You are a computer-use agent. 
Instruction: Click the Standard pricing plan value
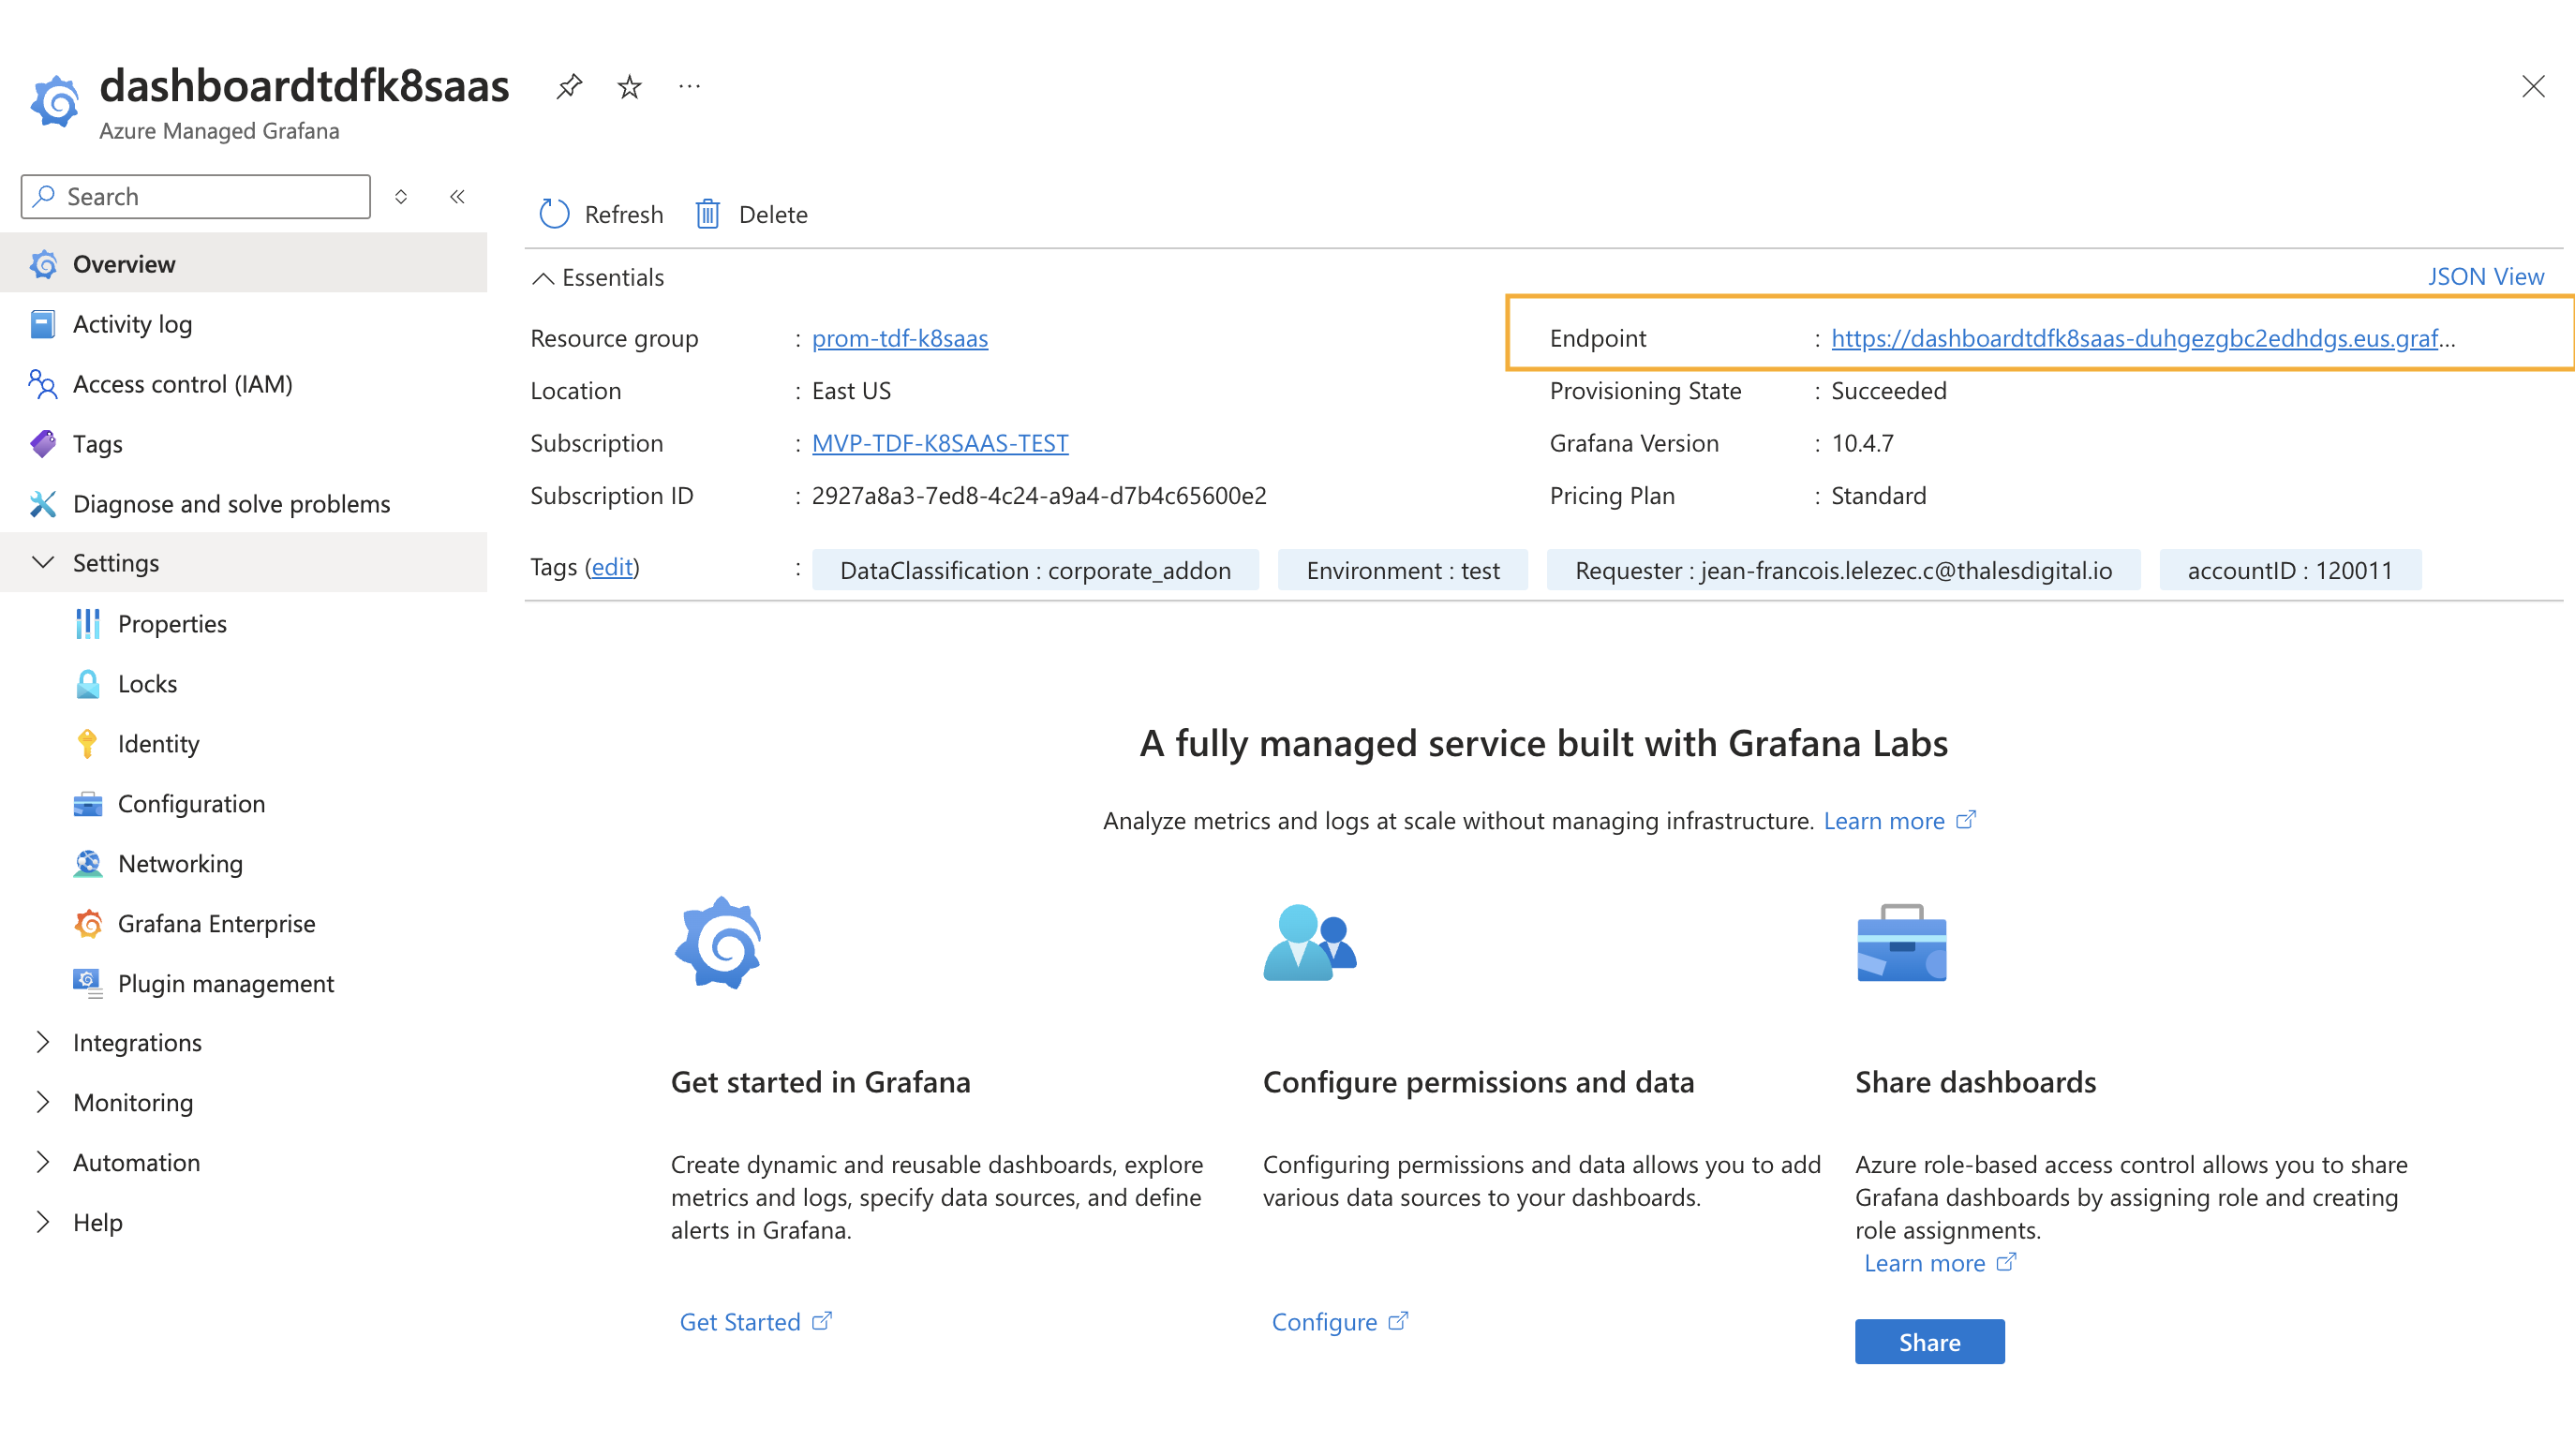point(1878,496)
